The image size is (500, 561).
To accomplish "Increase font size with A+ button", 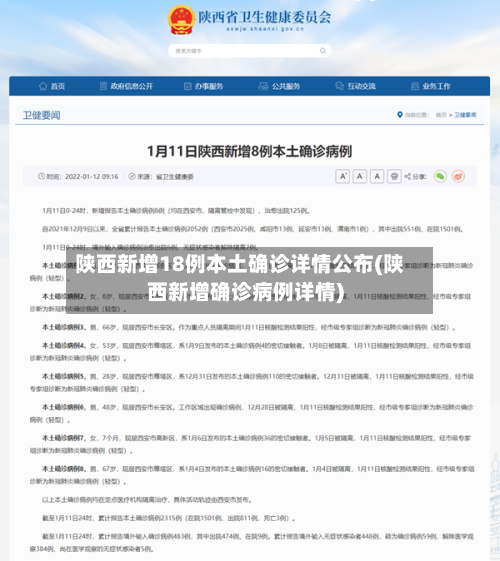I will (x=343, y=176).
